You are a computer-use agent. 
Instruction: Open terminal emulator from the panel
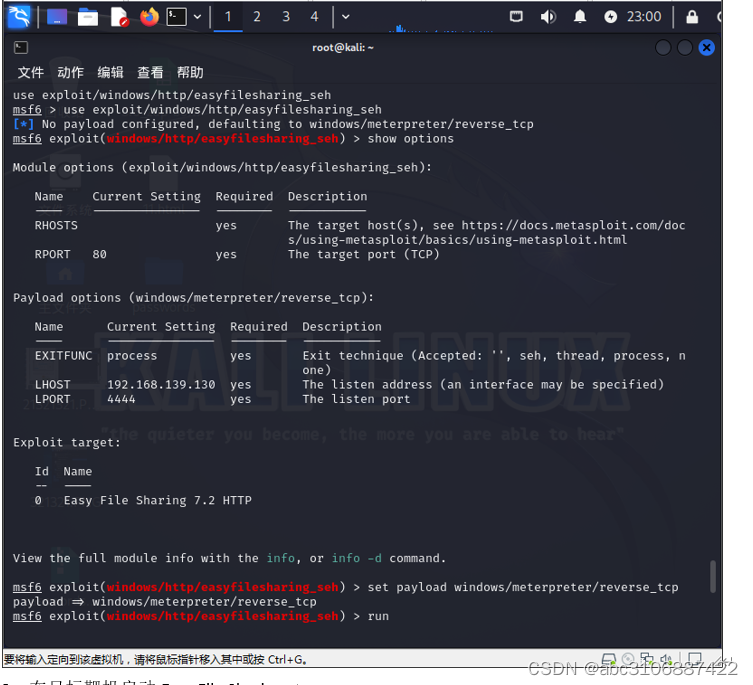(176, 17)
